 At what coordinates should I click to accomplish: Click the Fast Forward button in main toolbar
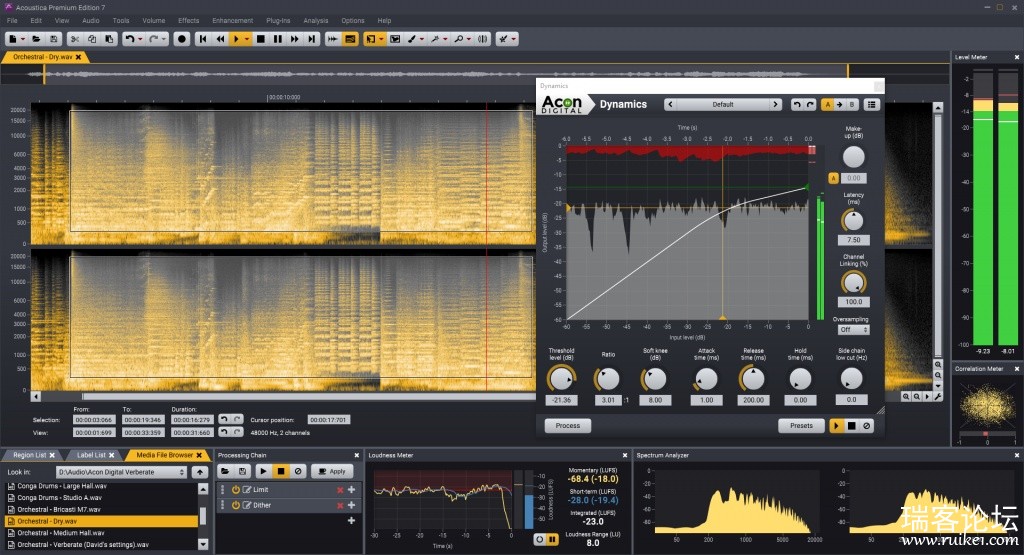(x=295, y=39)
